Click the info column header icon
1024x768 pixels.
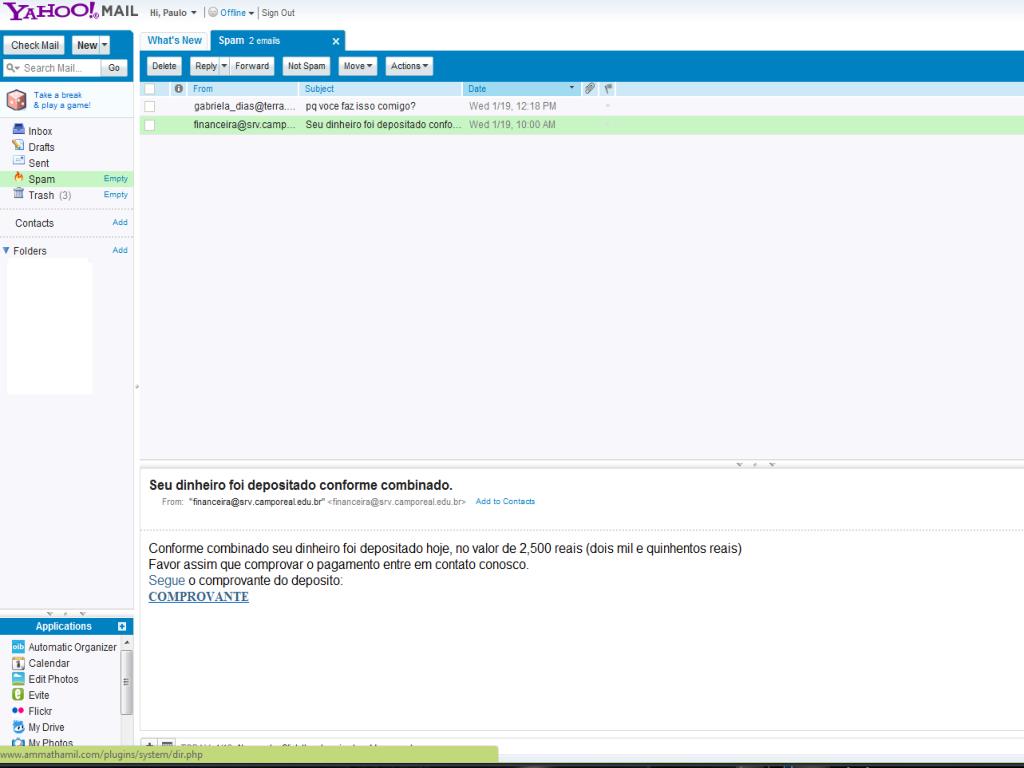(x=178, y=88)
